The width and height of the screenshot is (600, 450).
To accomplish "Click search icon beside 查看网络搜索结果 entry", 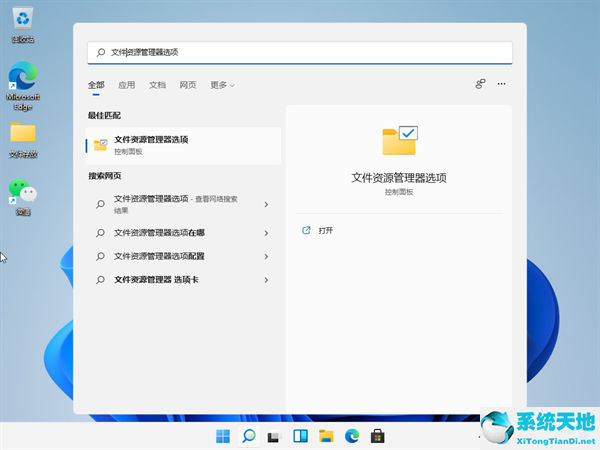I will [x=100, y=204].
